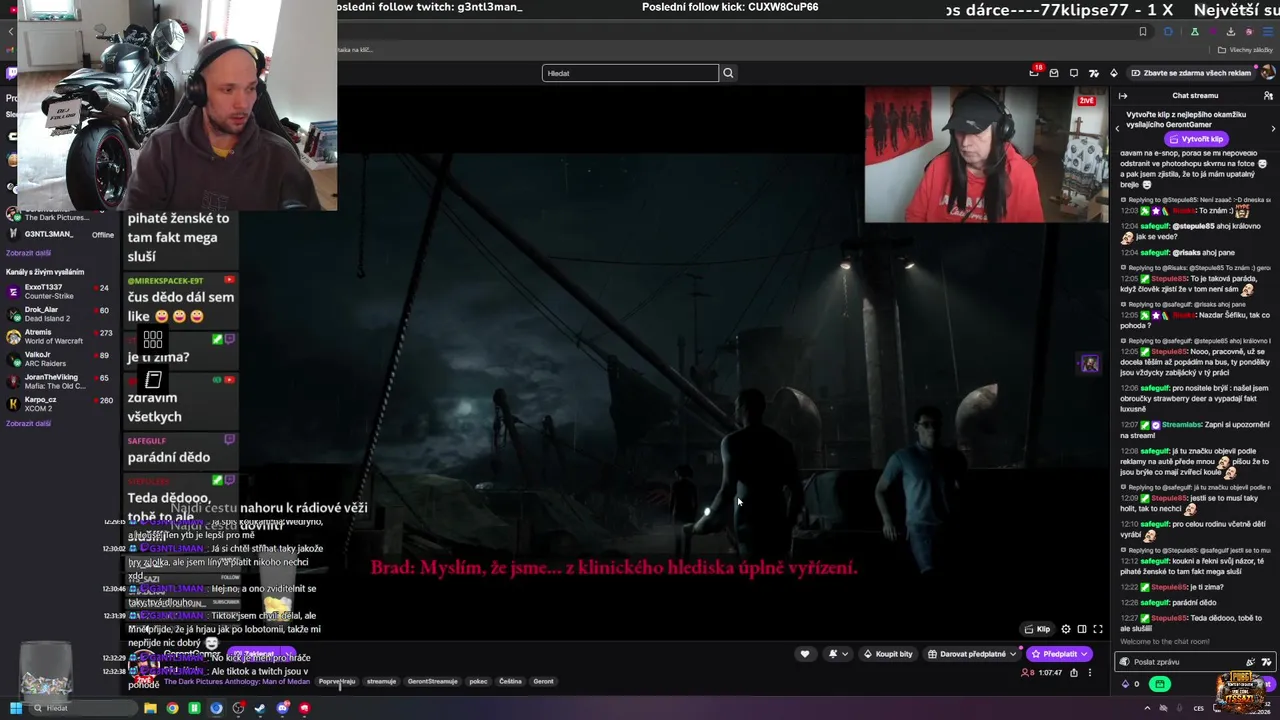Click Zobrazit další under live channels
This screenshot has width=1280, height=720.
click(x=28, y=423)
